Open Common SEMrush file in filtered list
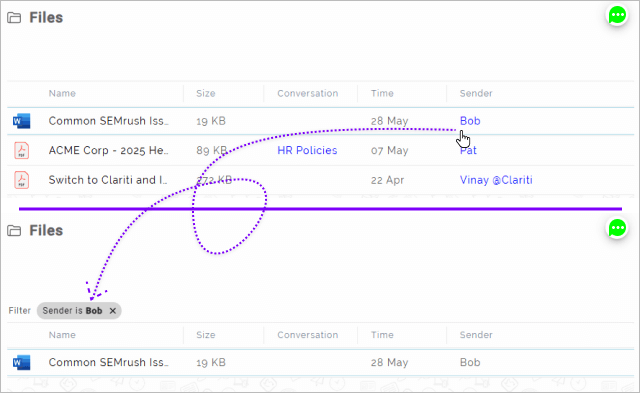Screen dimensions: 640x393 pos(108,362)
